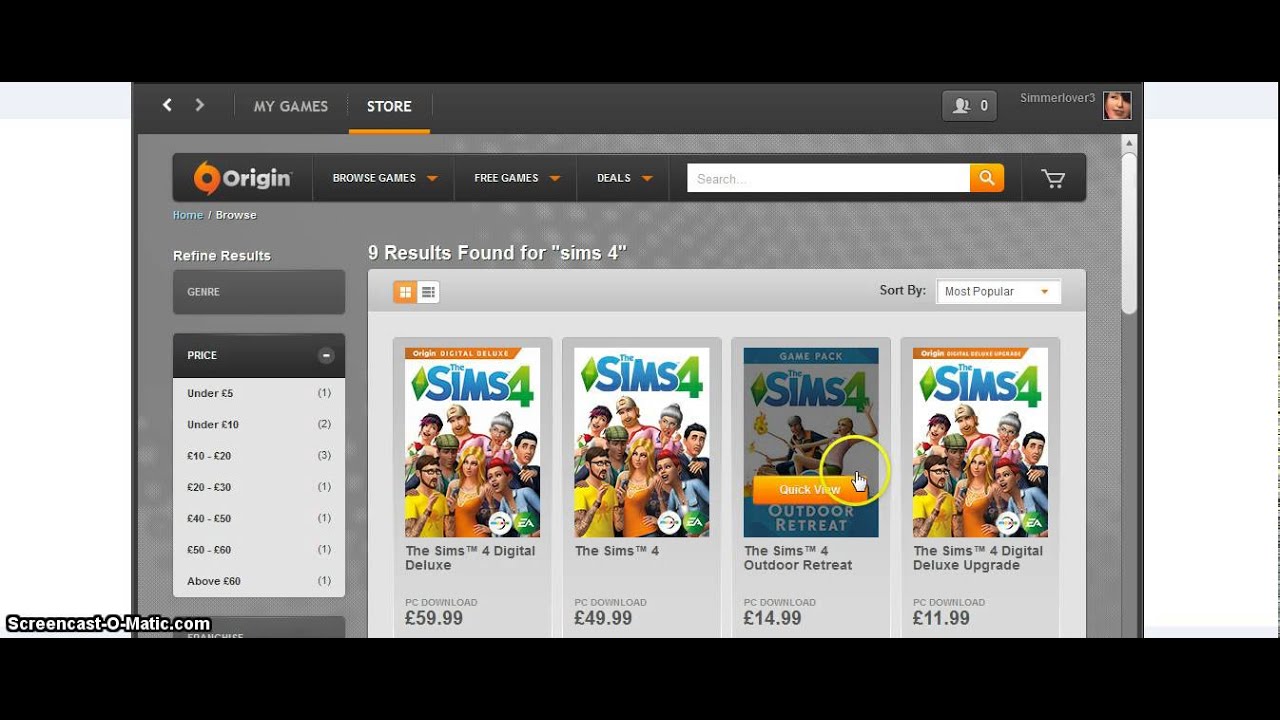Go forward with the right arrow

tap(200, 105)
